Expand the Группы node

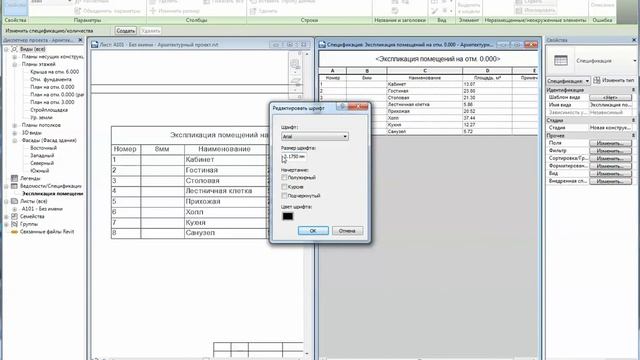pos(6,224)
